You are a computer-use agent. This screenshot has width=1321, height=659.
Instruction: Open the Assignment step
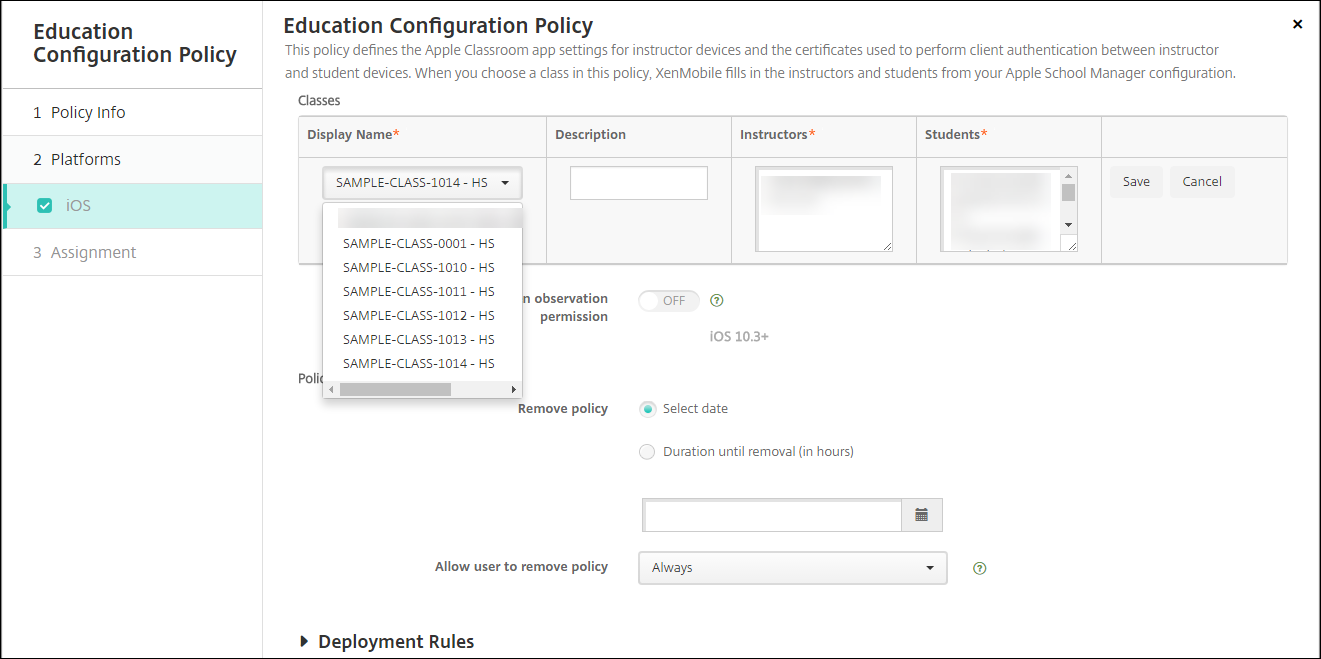pyautogui.click(x=93, y=253)
